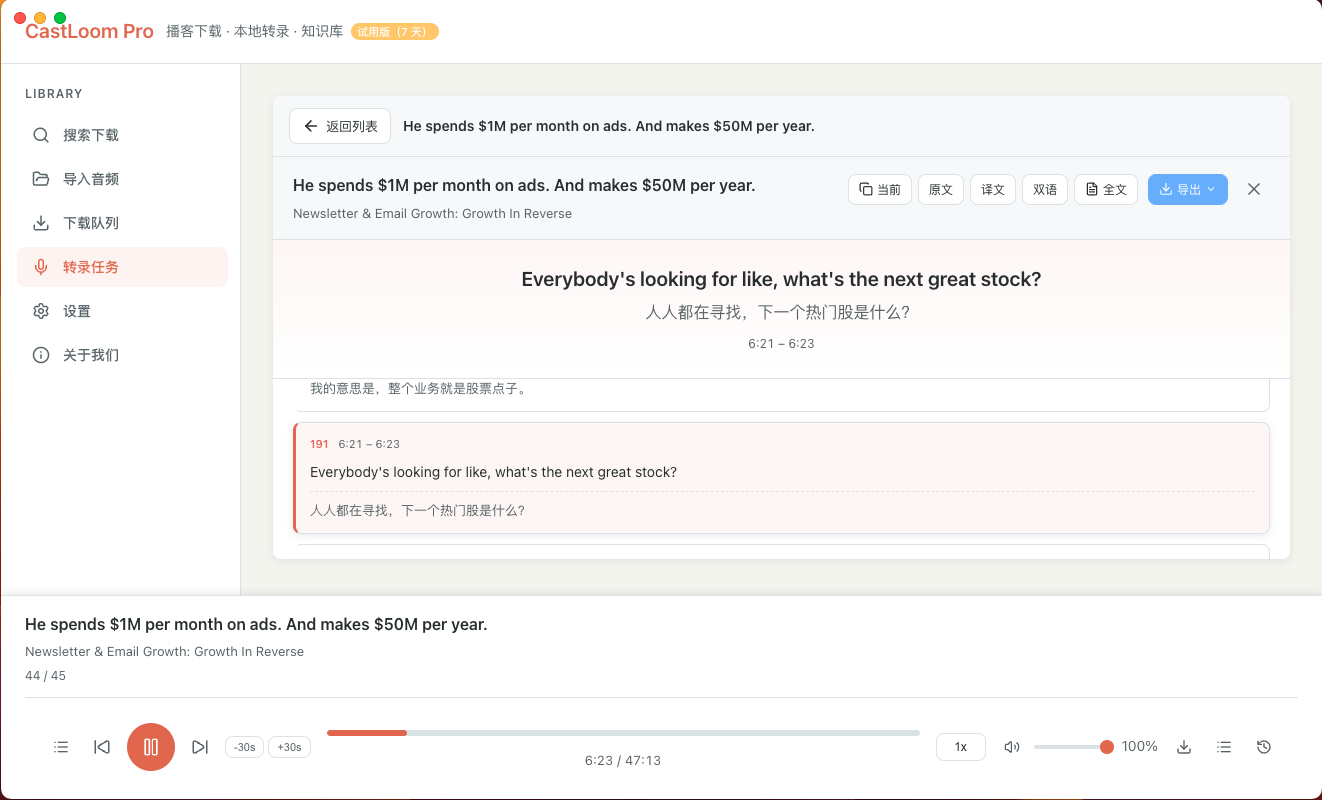Skip to the next track
Viewport: 1322px width, 800px height.
pos(200,747)
